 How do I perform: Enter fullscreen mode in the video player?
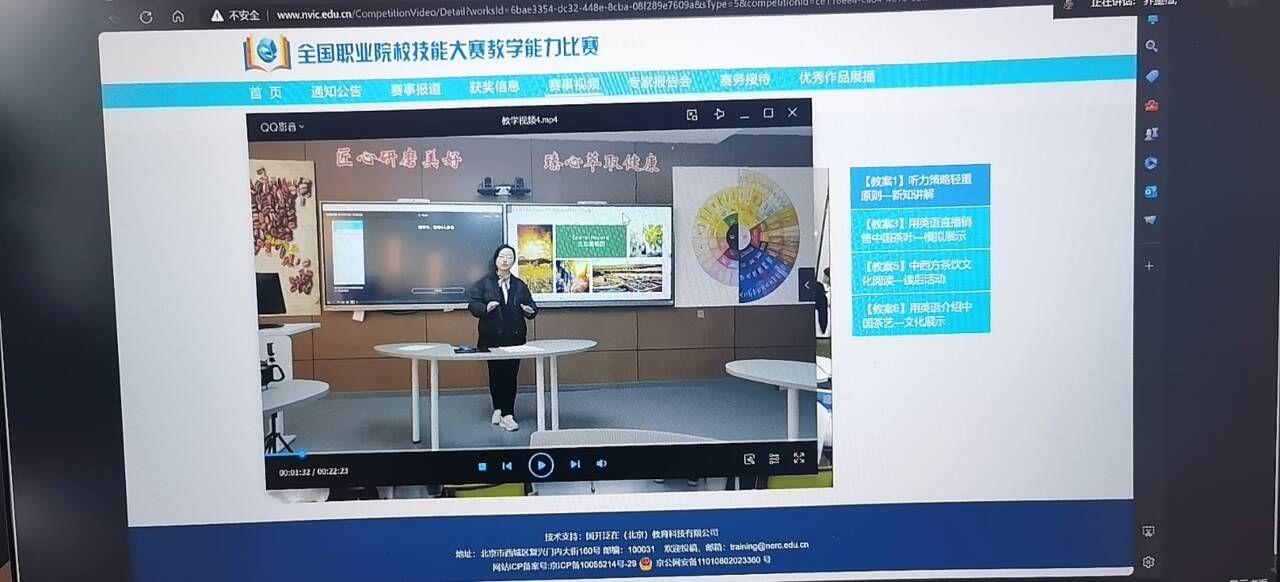coord(799,458)
